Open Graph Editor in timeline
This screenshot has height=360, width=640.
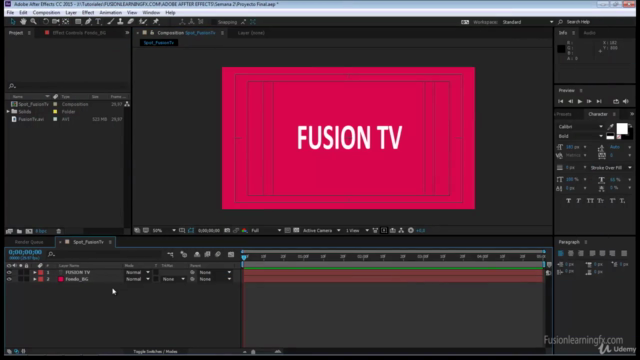pos(231,254)
